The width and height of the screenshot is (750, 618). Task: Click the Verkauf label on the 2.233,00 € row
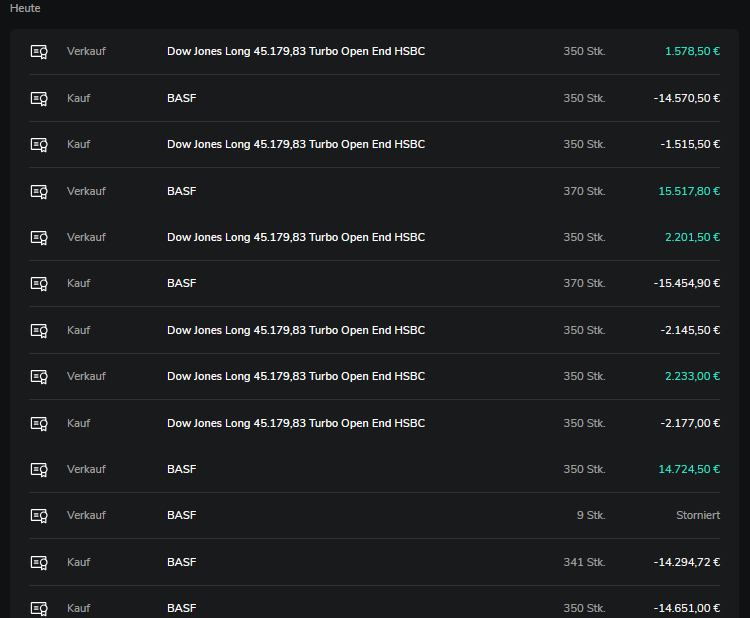tap(86, 376)
